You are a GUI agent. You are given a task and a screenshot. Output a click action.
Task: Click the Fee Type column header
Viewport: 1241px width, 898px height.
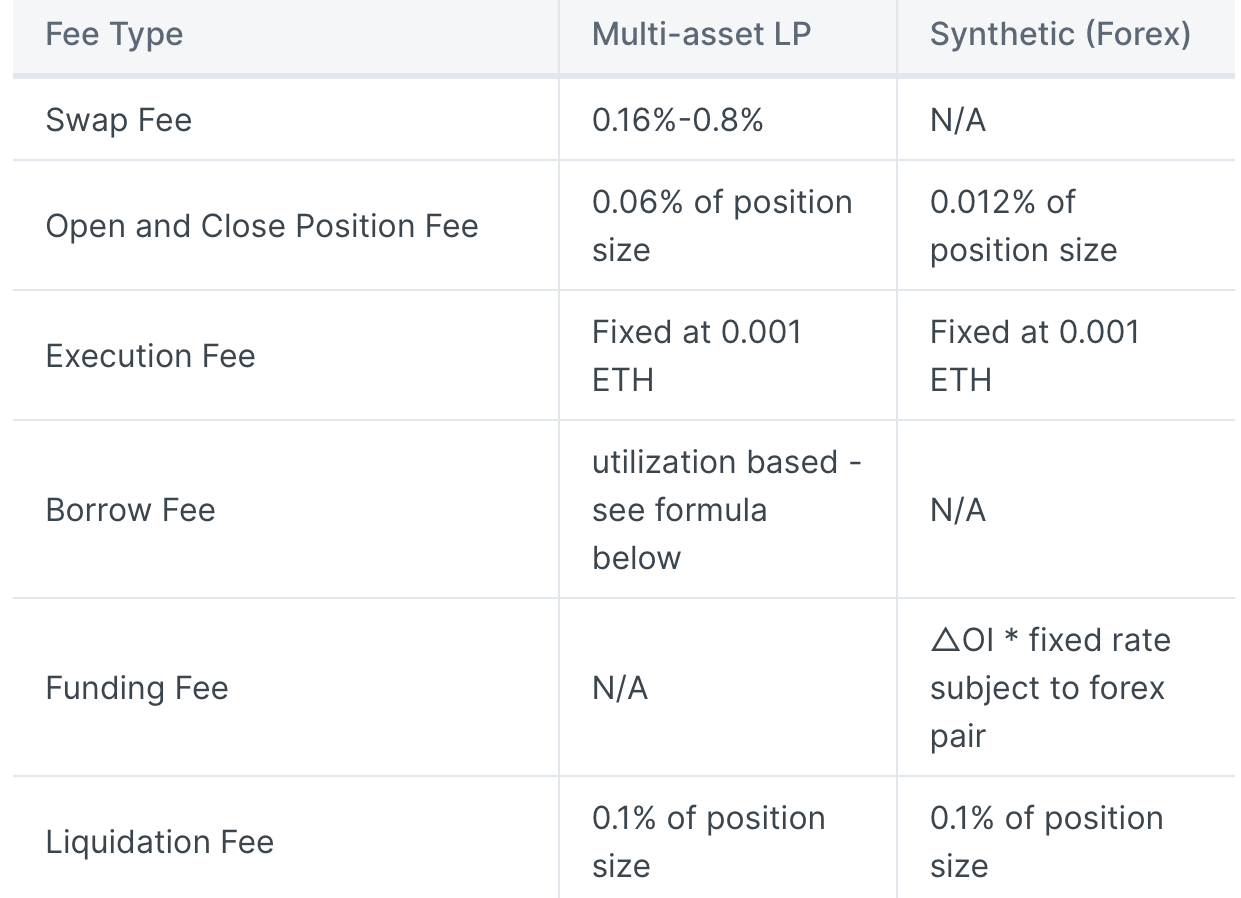(114, 35)
